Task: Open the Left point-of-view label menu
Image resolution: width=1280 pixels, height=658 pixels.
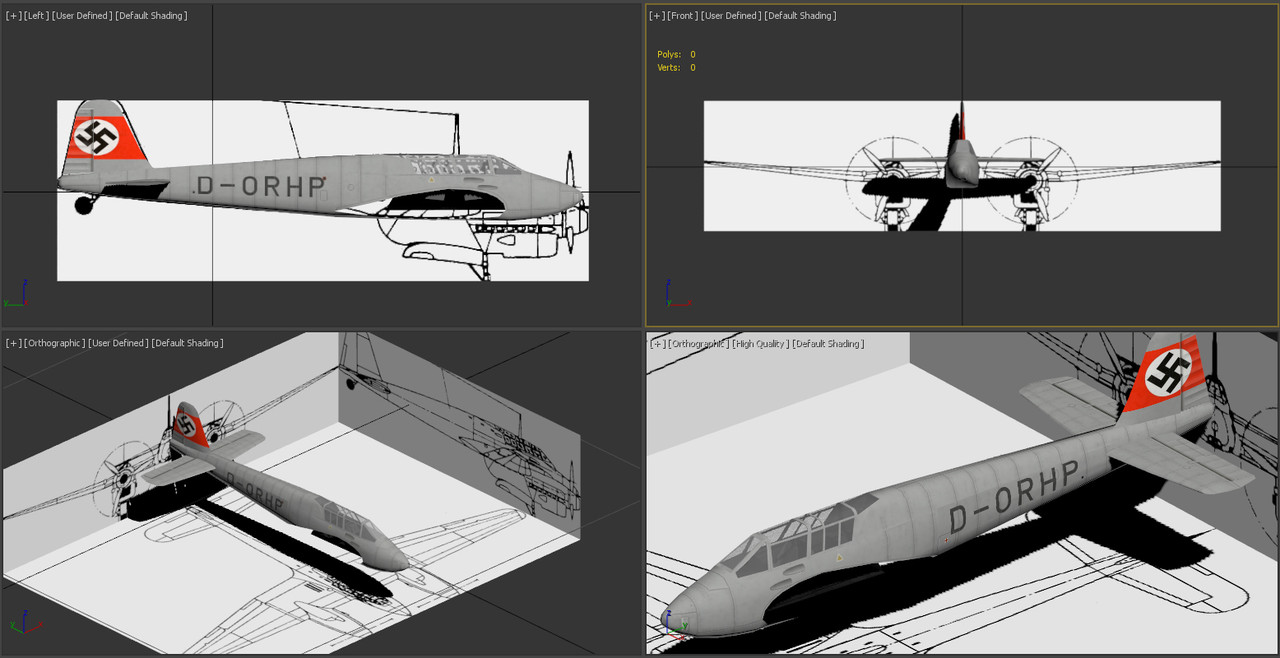Action: 37,16
